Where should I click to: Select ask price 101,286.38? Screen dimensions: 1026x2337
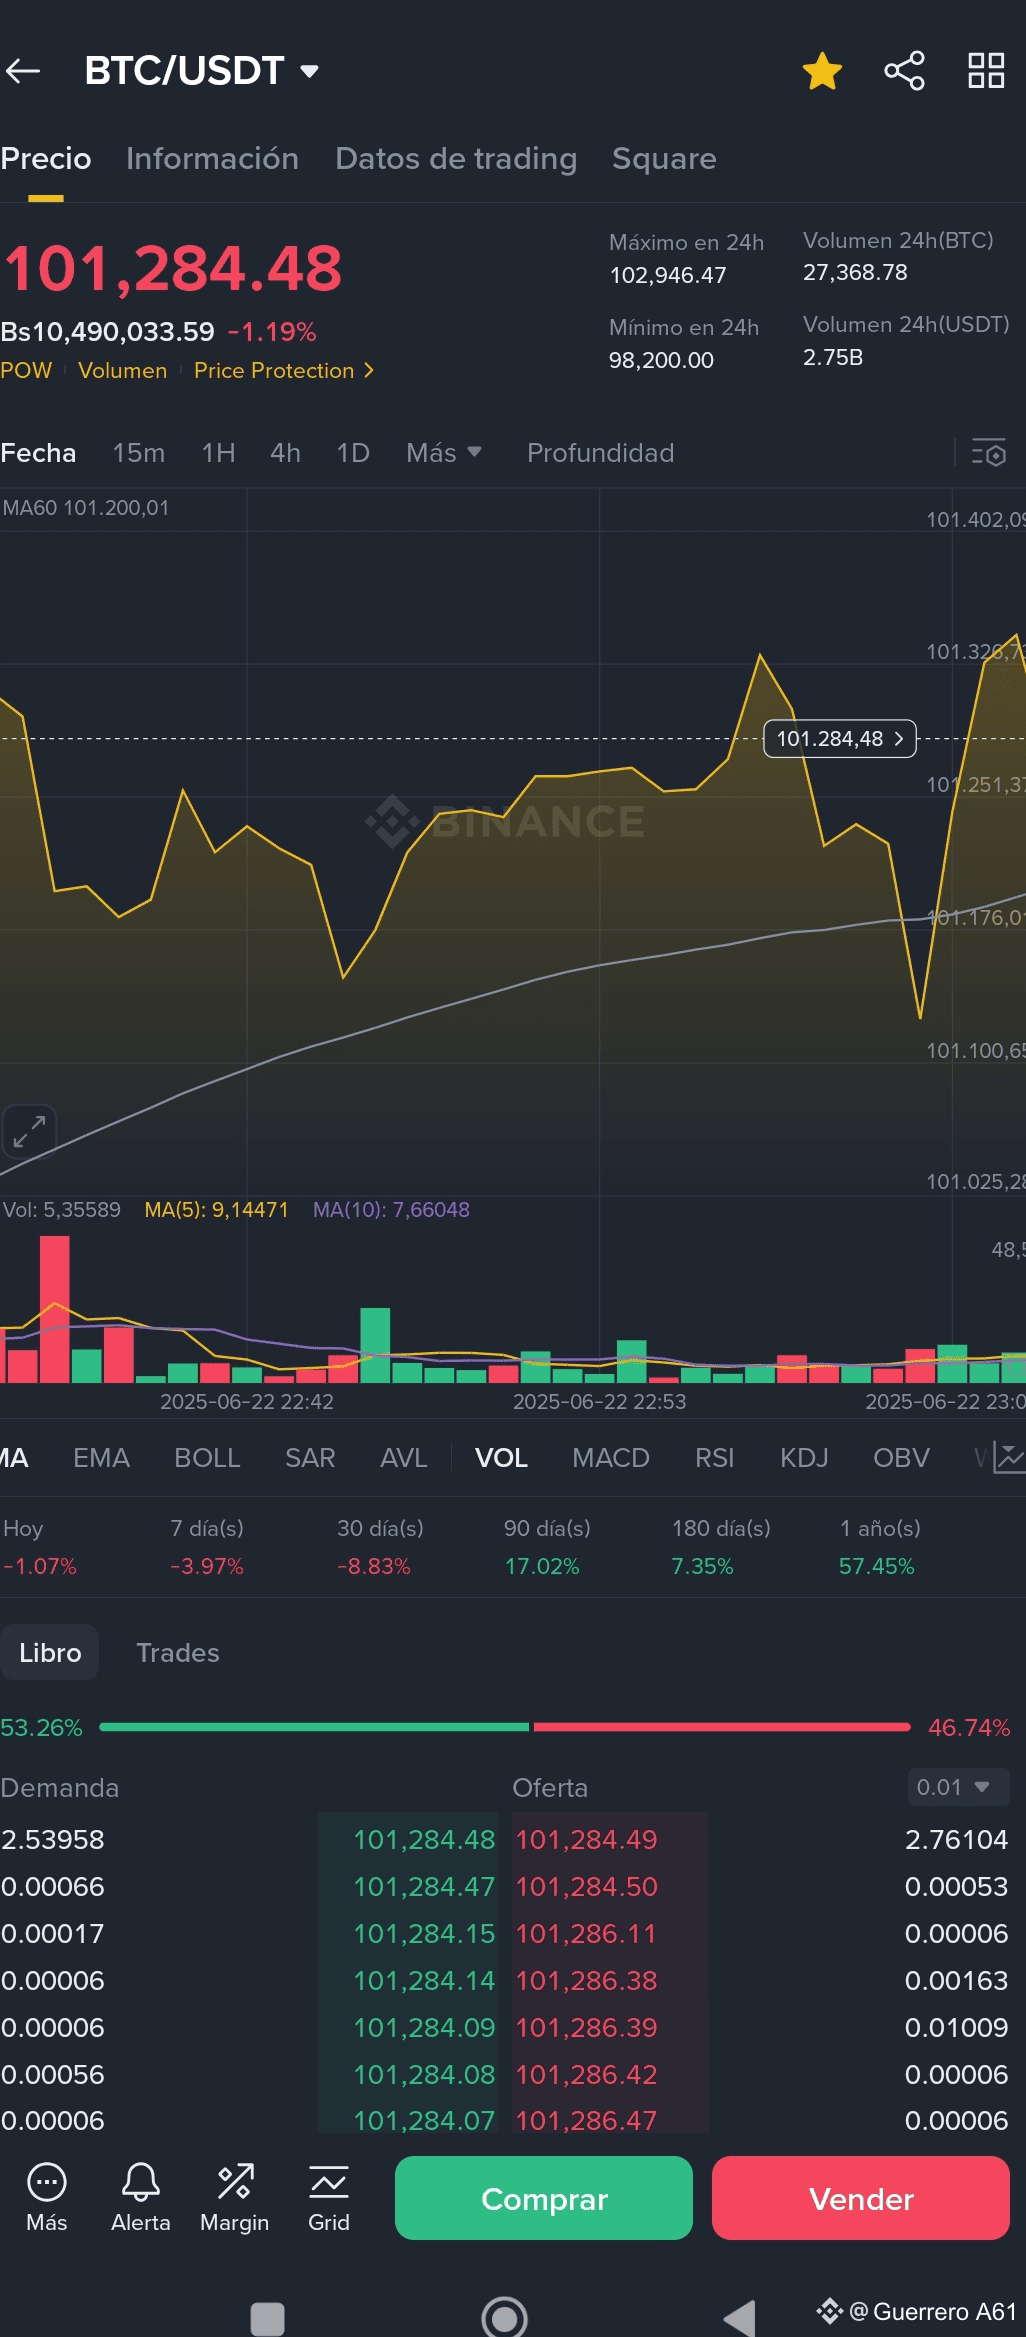587,1981
